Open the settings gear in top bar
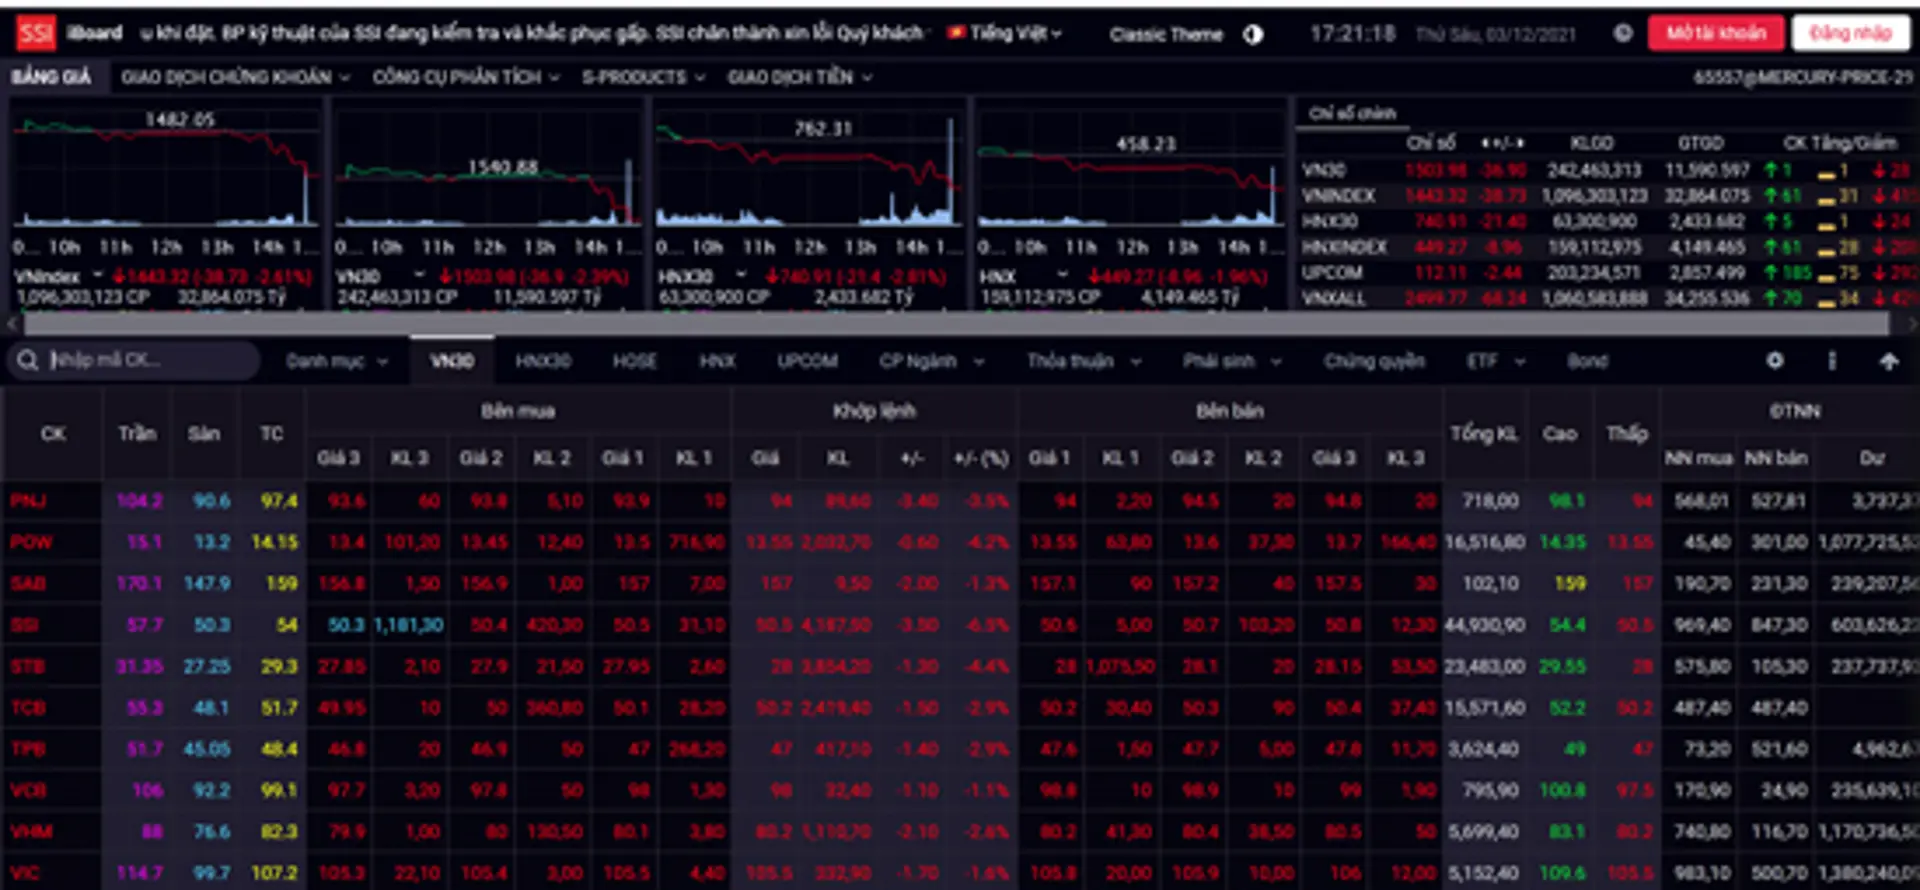 pyautogui.click(x=1622, y=33)
